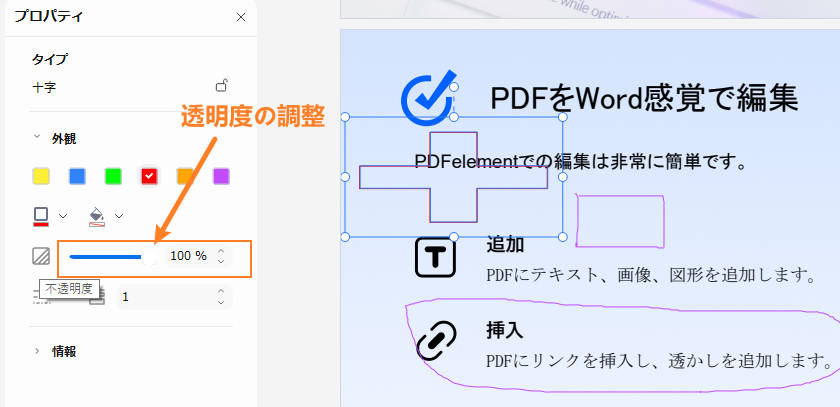Click the border color icon
Viewport: 840px width, 407px height.
[41, 215]
